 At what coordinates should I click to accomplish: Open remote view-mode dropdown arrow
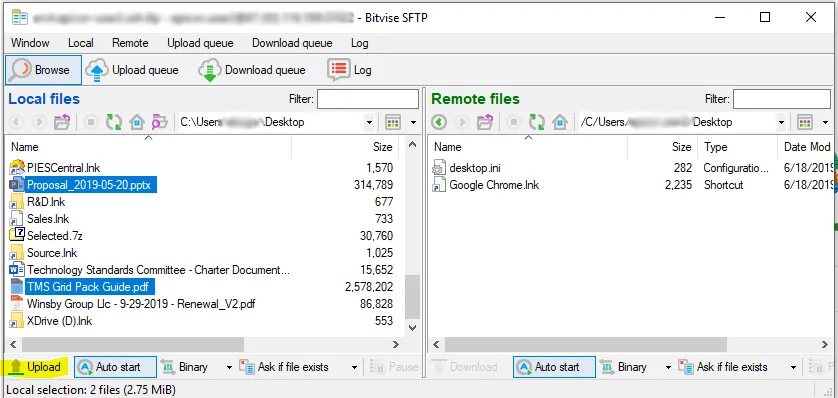(x=826, y=122)
